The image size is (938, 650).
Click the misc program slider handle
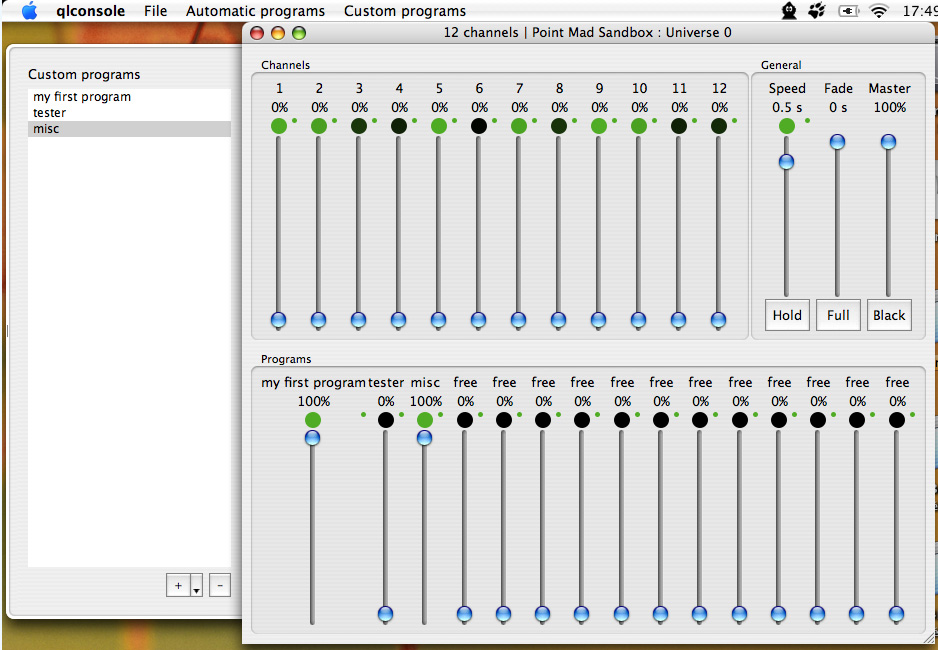(x=424, y=438)
